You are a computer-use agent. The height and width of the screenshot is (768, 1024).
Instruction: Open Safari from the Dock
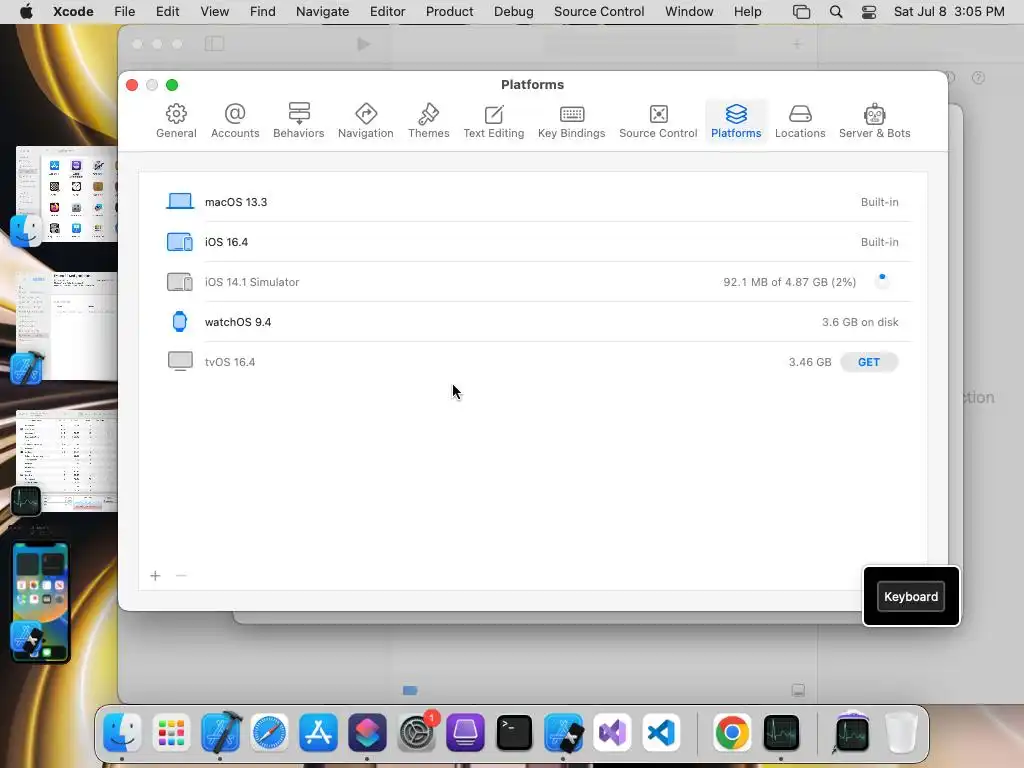(269, 732)
